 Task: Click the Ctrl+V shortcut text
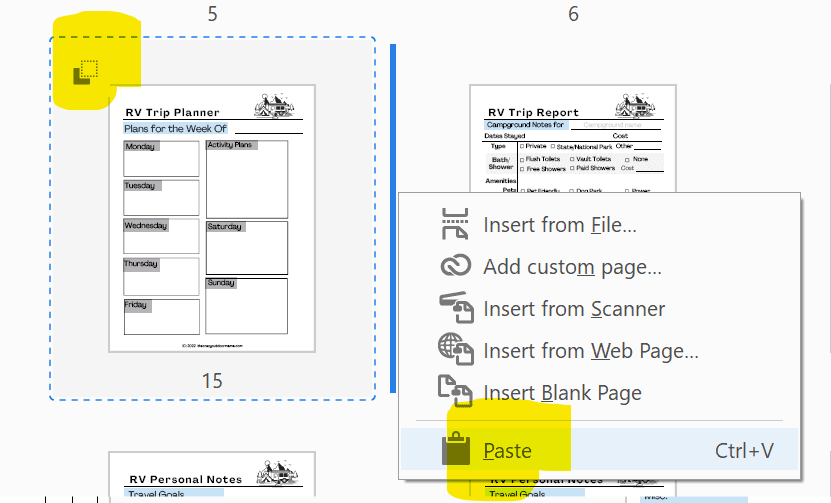pyautogui.click(x=744, y=451)
